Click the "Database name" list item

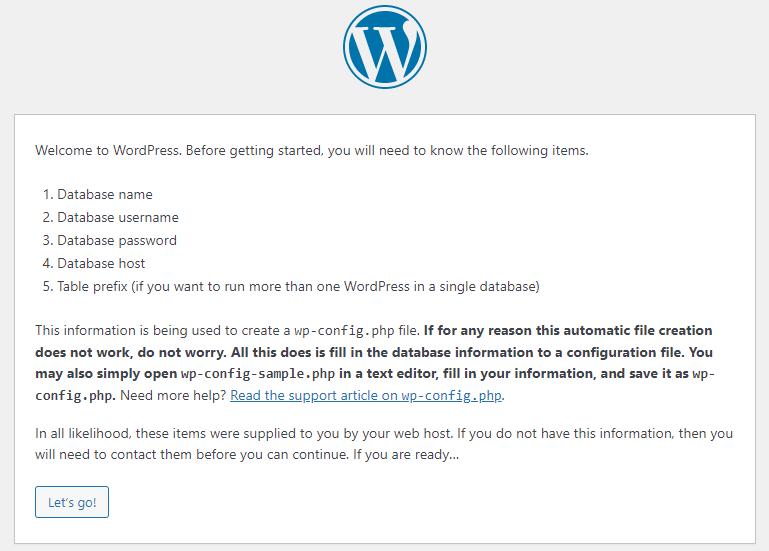click(104, 194)
